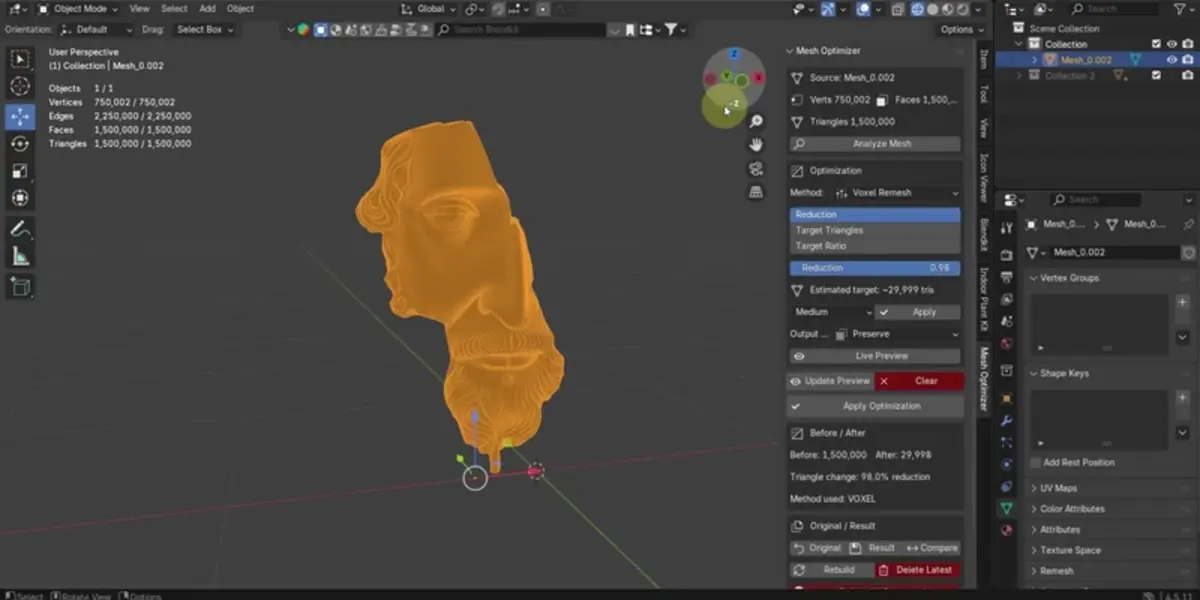This screenshot has height=600, width=1200.
Task: Click the Analyze Mesh button
Action: [x=875, y=144]
